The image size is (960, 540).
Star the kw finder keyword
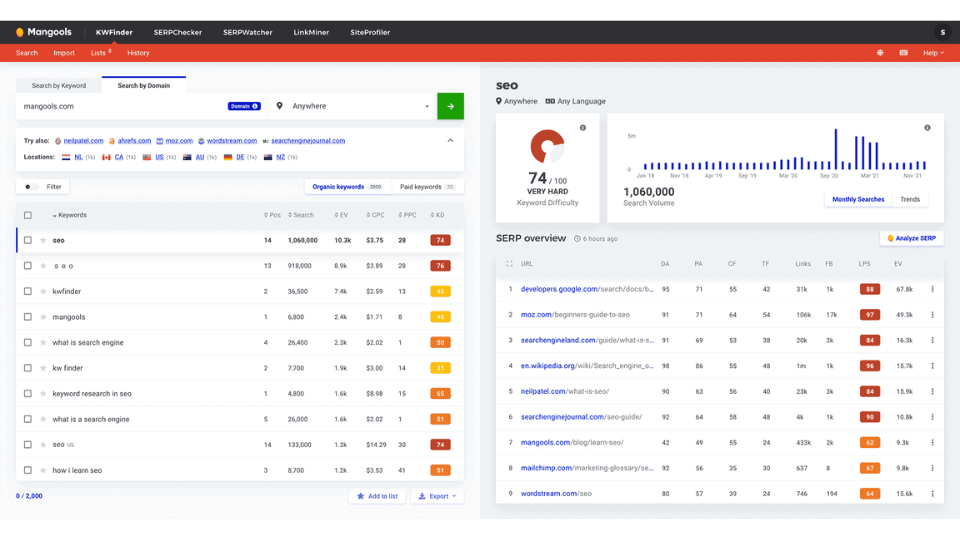[x=43, y=368]
